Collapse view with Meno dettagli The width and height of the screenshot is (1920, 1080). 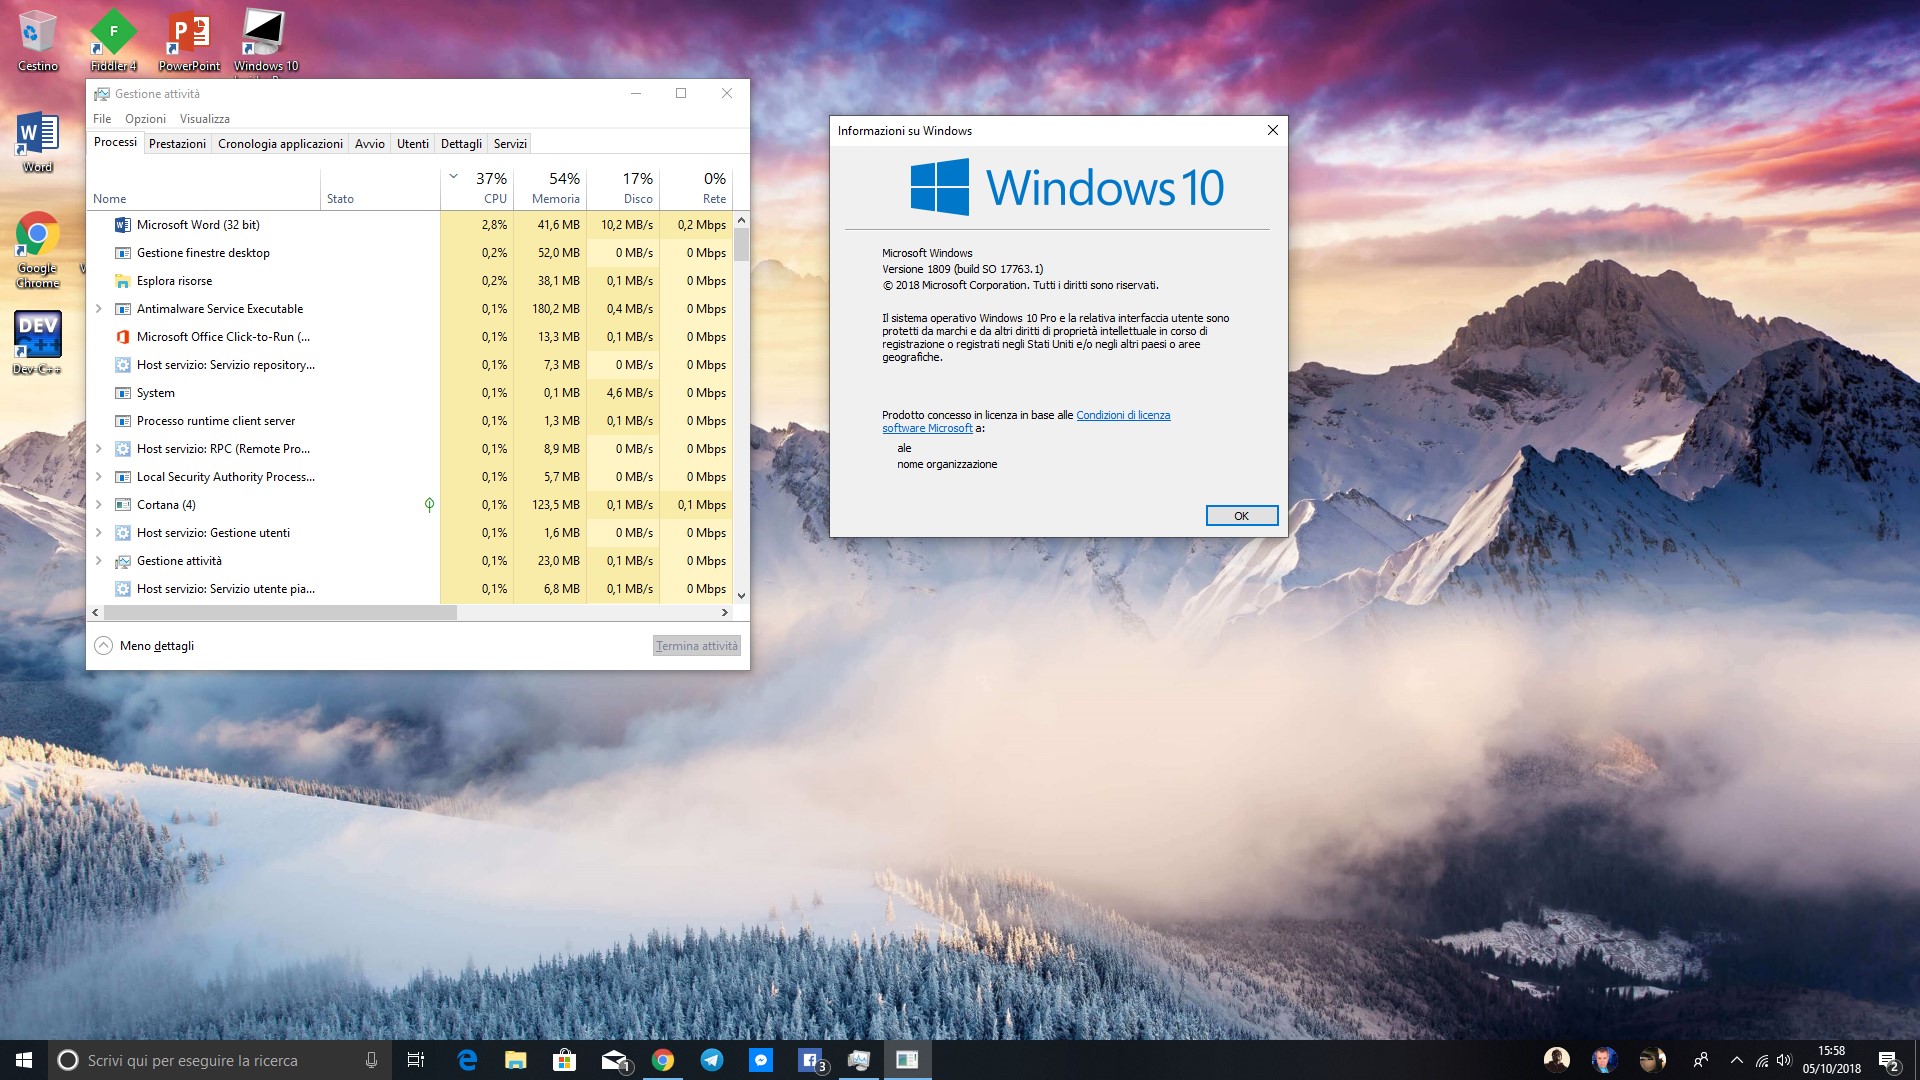click(x=144, y=646)
